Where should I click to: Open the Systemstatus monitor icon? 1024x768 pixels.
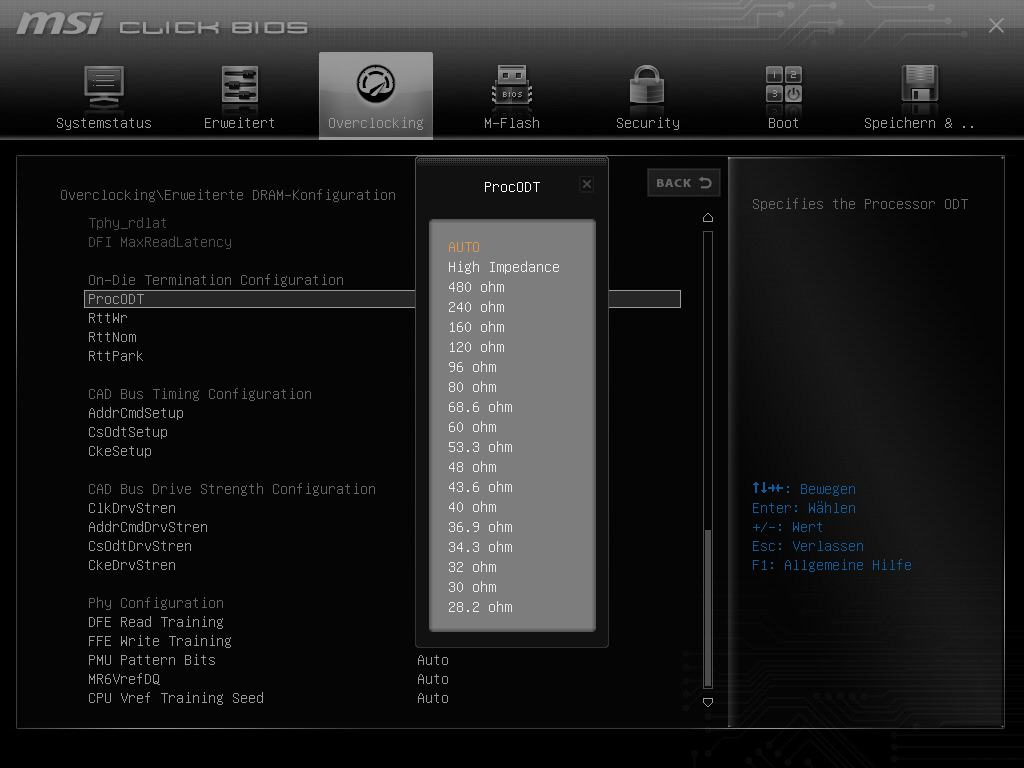(x=104, y=86)
